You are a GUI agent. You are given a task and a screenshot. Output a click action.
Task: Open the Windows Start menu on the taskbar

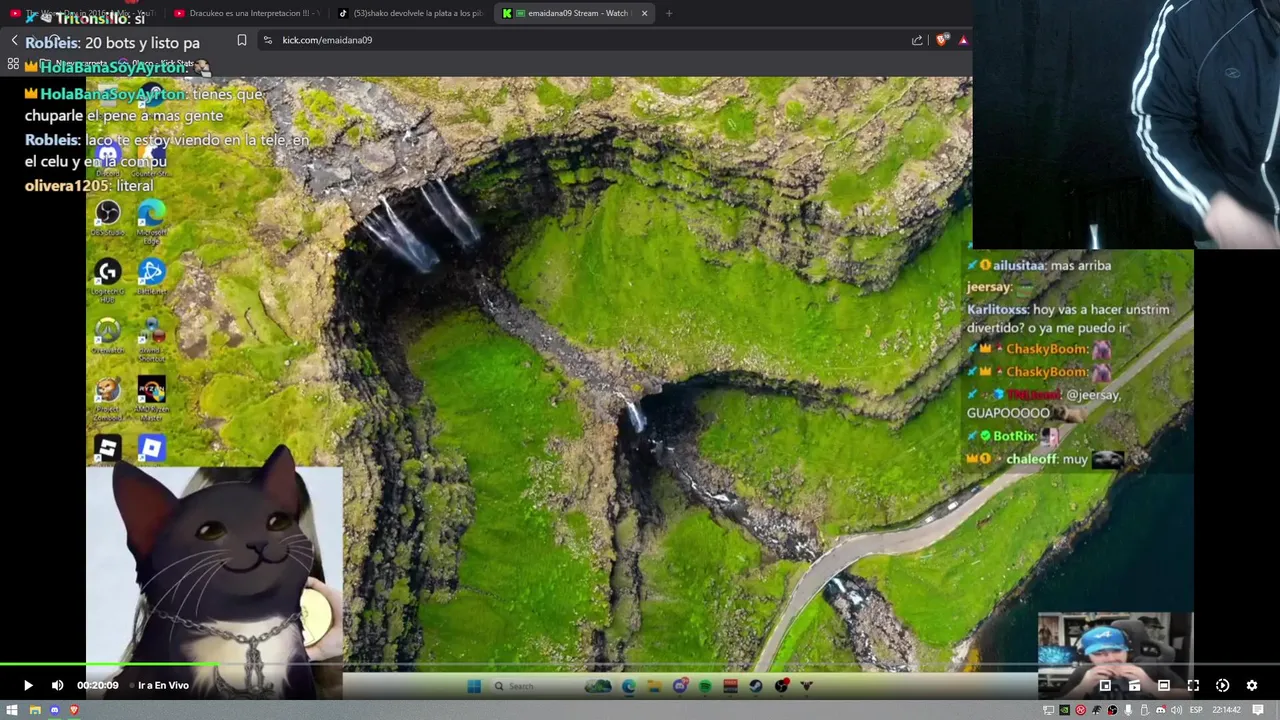coord(12,710)
